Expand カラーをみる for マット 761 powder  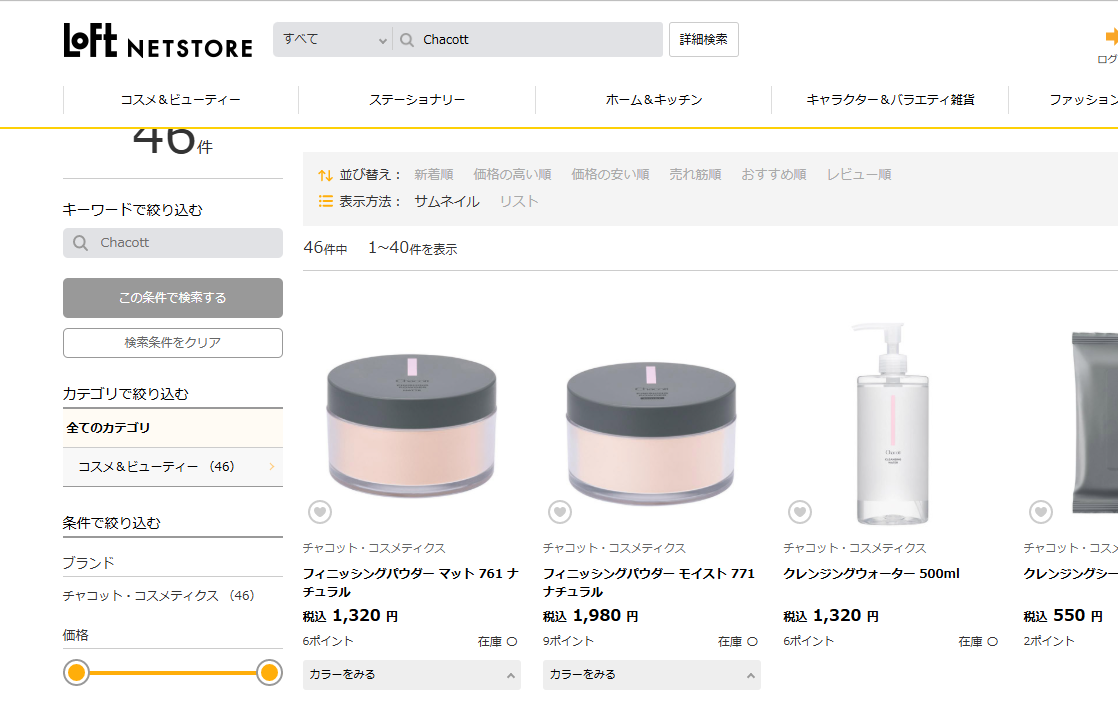pyautogui.click(x=411, y=674)
